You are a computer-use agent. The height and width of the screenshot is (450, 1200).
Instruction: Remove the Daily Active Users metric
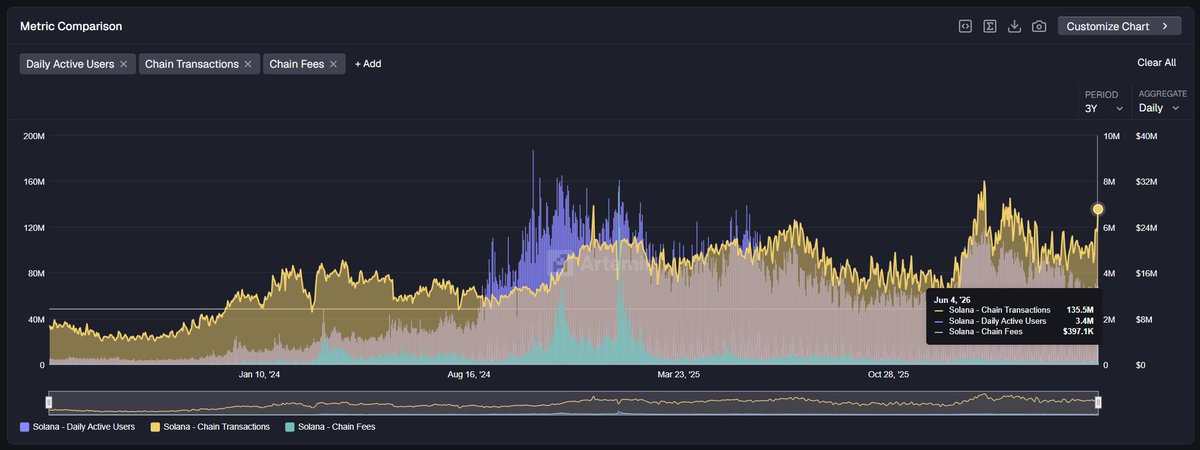tap(123, 64)
